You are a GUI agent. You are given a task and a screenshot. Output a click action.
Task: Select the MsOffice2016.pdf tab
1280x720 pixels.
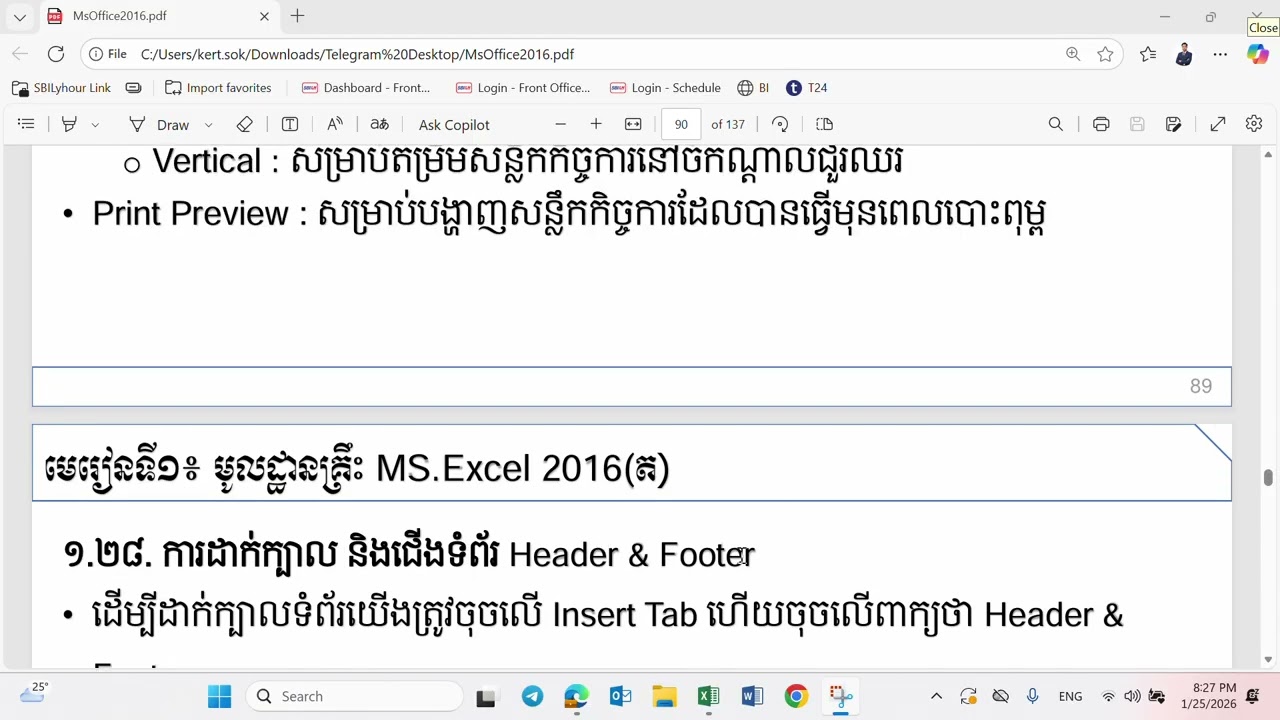coord(158,16)
